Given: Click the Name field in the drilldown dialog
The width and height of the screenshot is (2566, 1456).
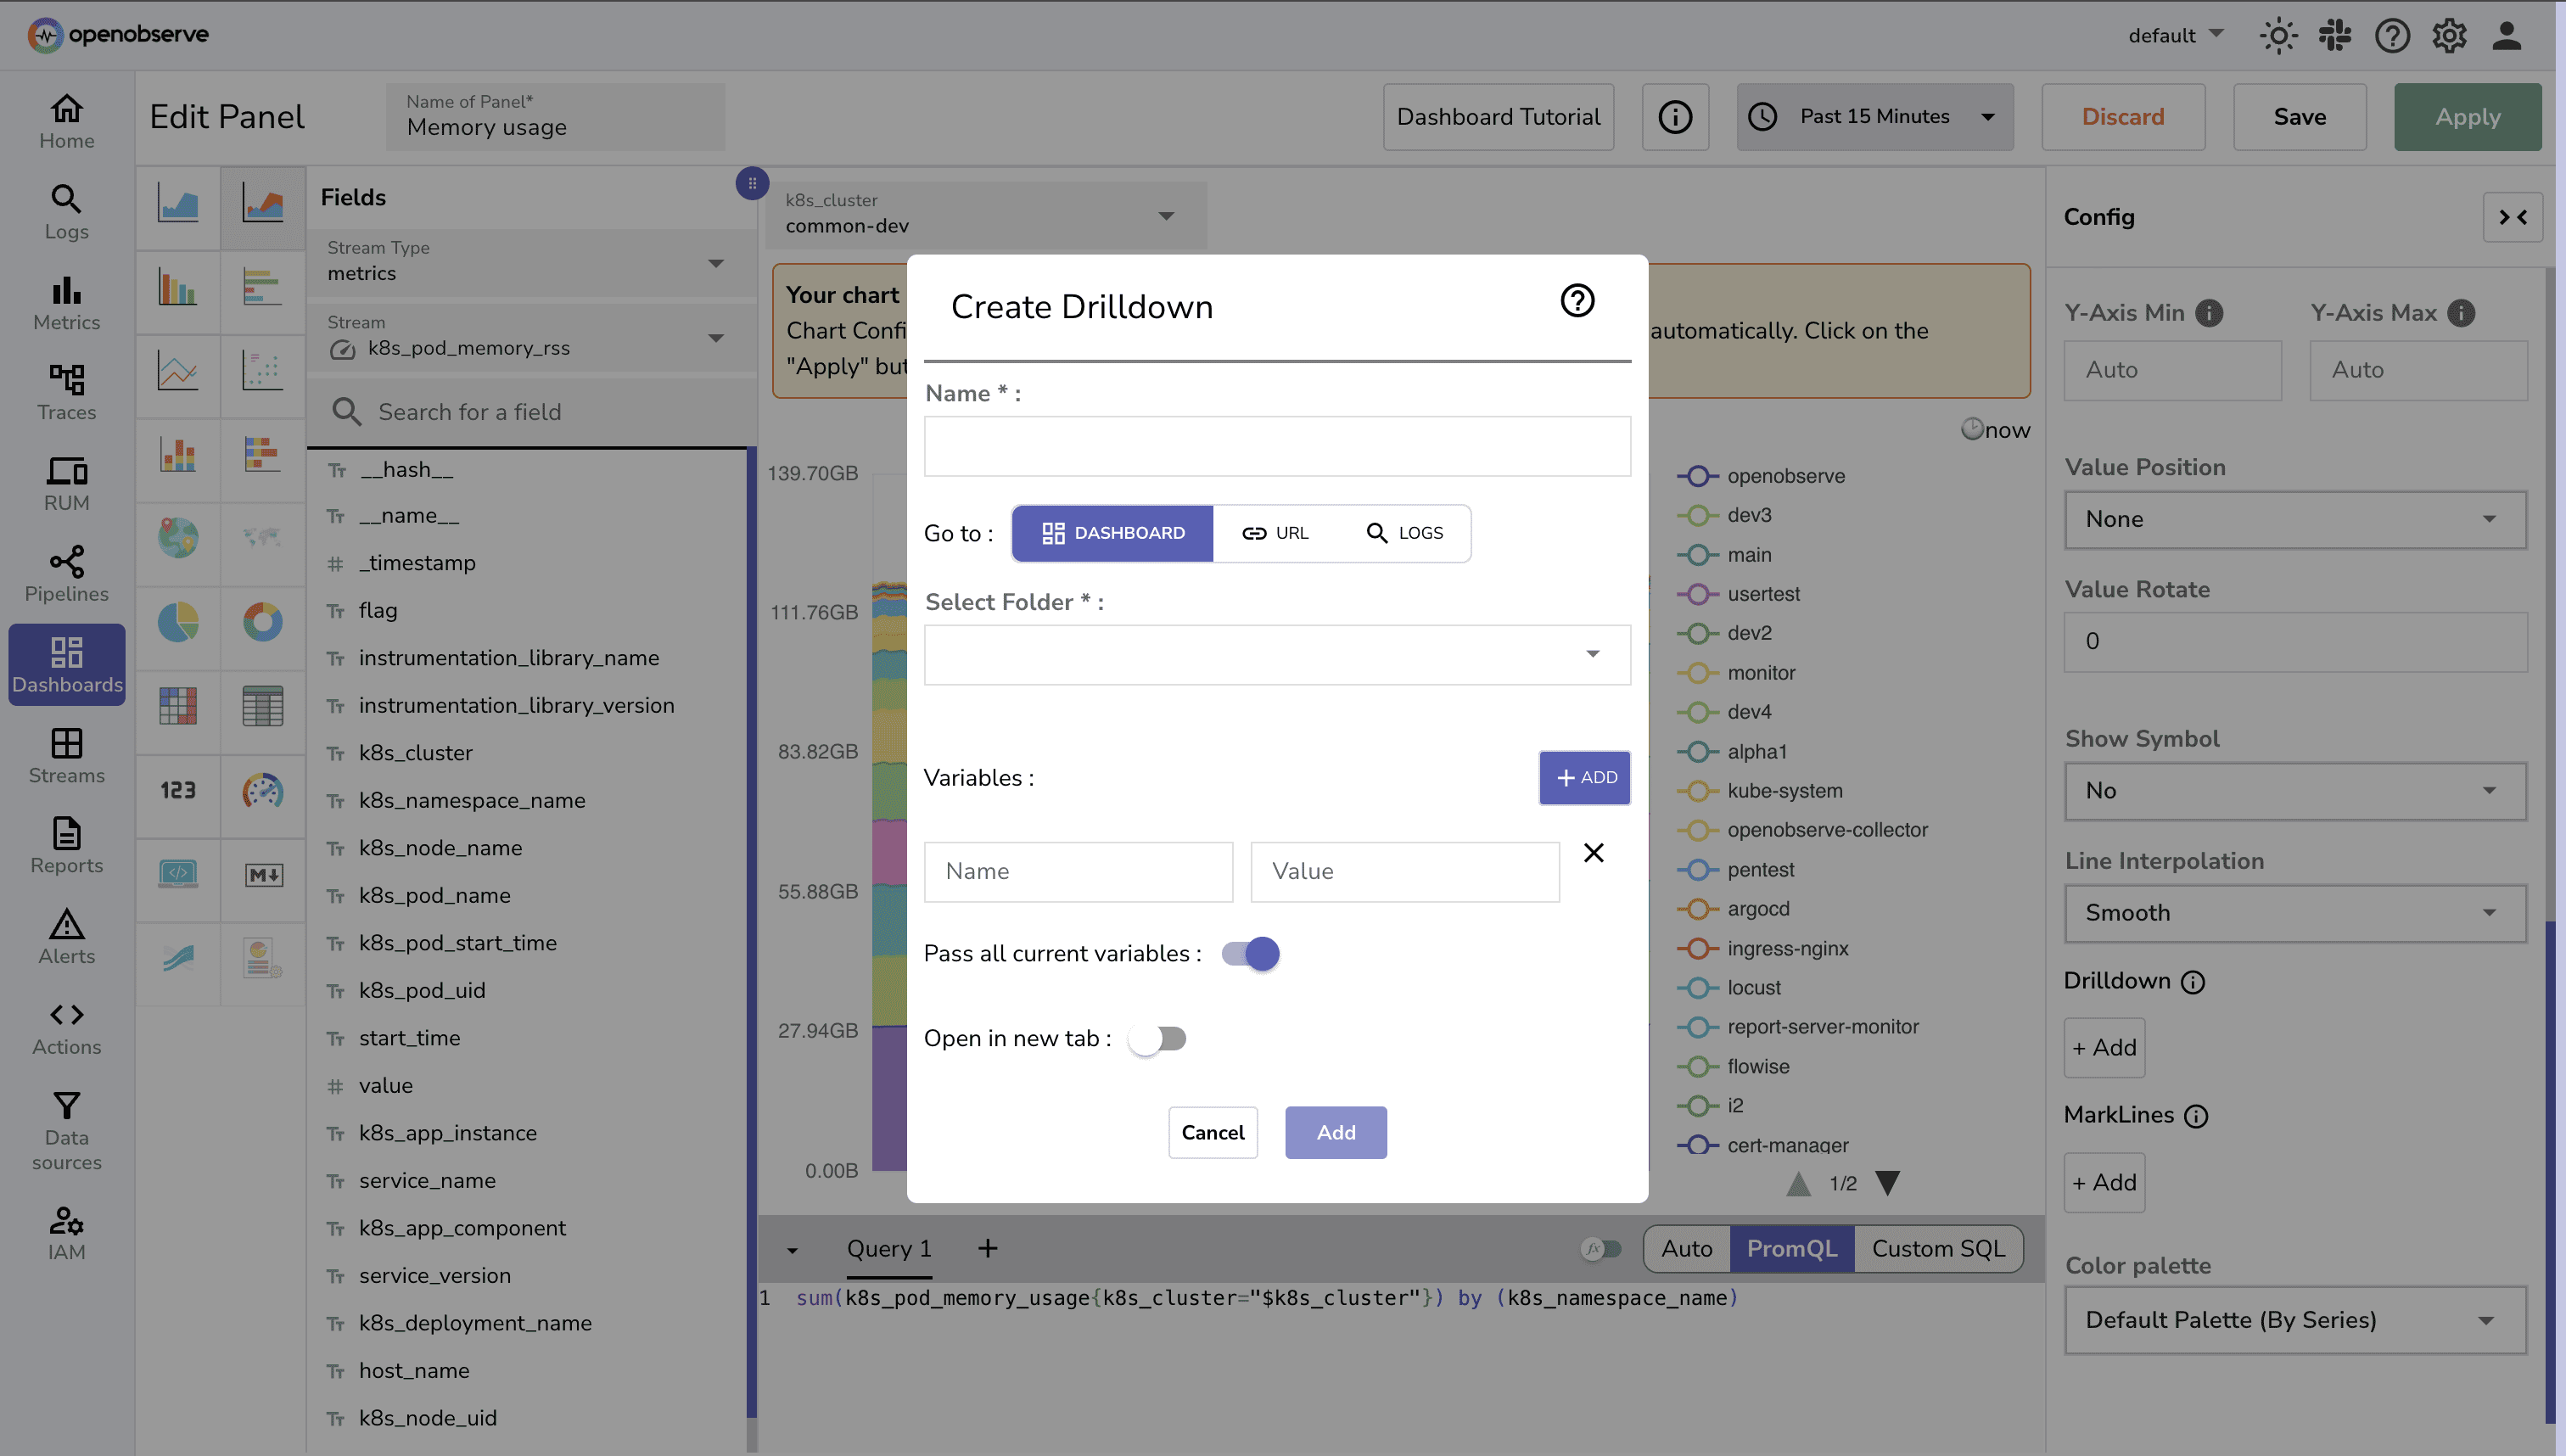Looking at the screenshot, I should pos(1276,446).
